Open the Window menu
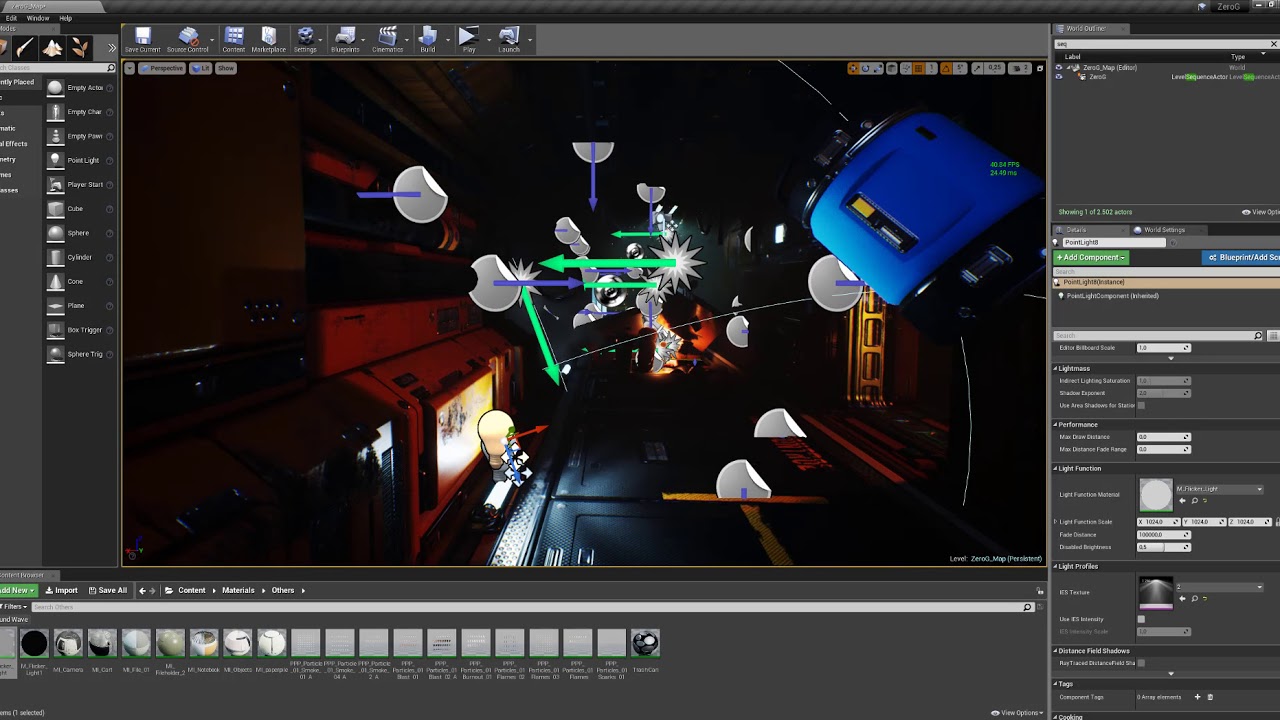1280x720 pixels. pos(38,18)
